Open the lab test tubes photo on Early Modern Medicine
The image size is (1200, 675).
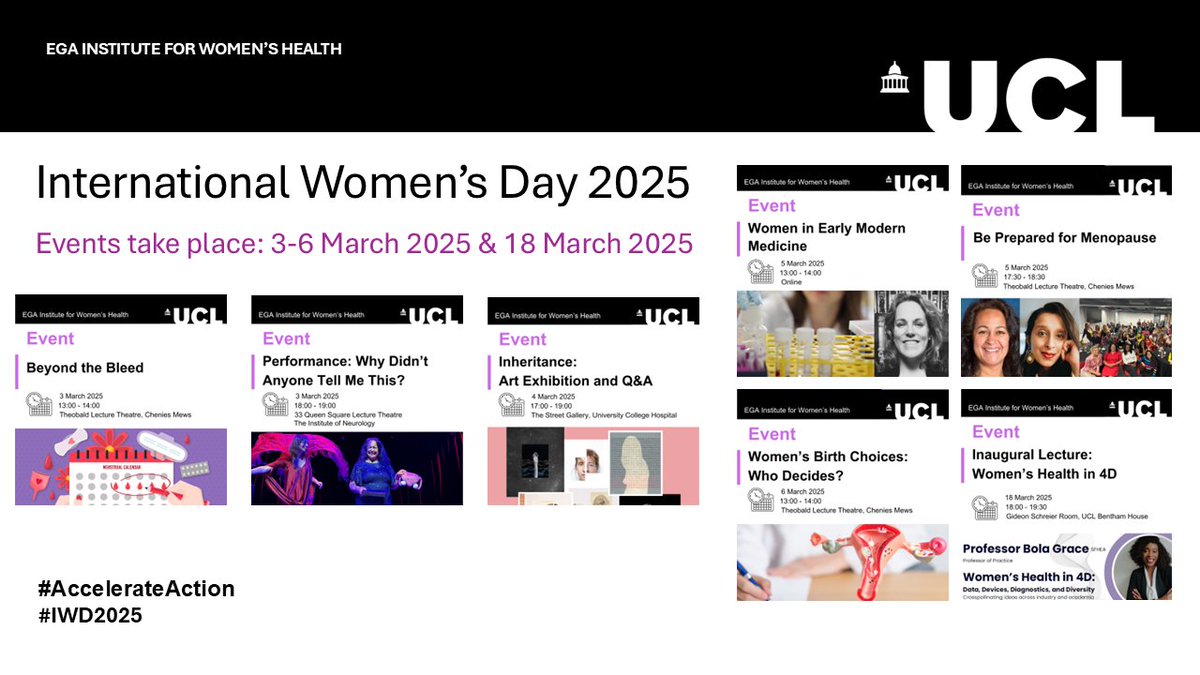(x=805, y=333)
